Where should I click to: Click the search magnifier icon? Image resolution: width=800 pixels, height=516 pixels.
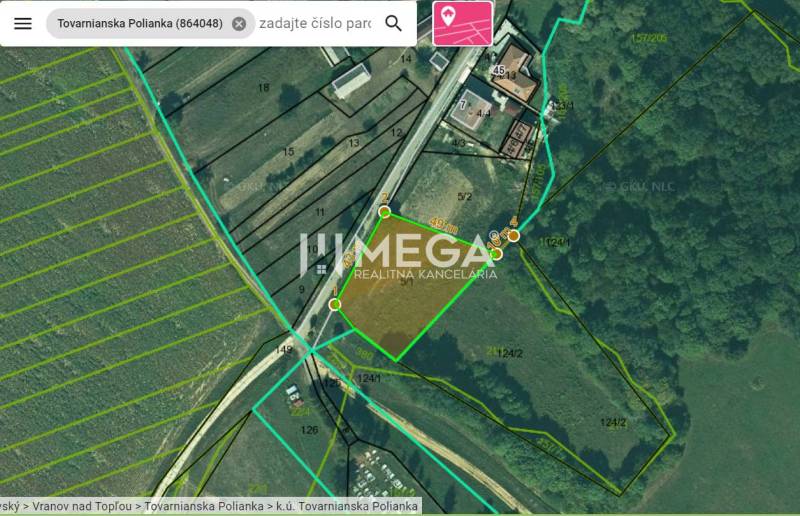393,23
